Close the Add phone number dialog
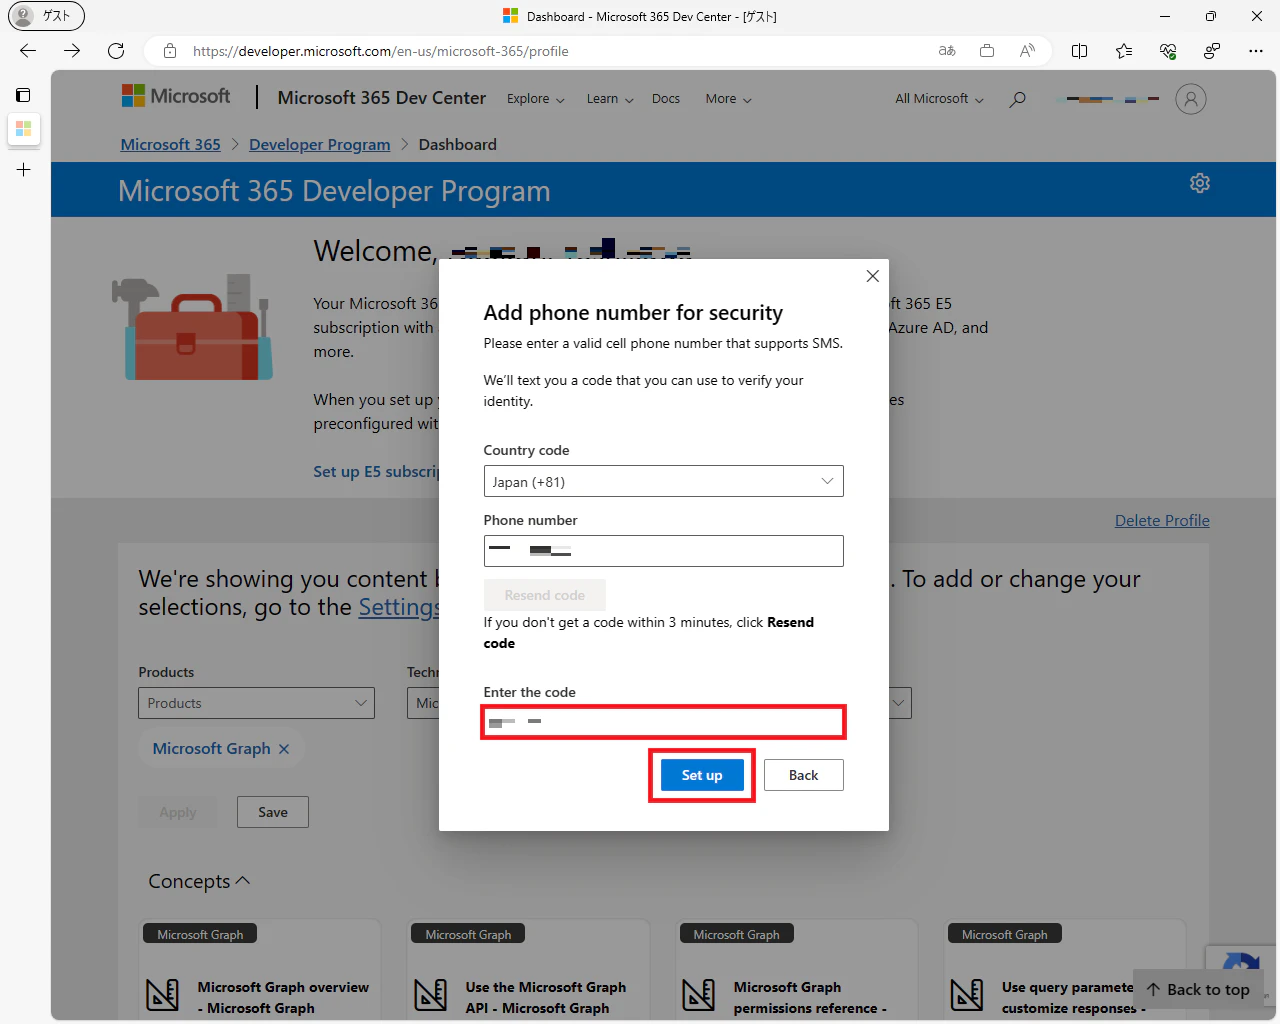The width and height of the screenshot is (1280, 1024). (872, 276)
